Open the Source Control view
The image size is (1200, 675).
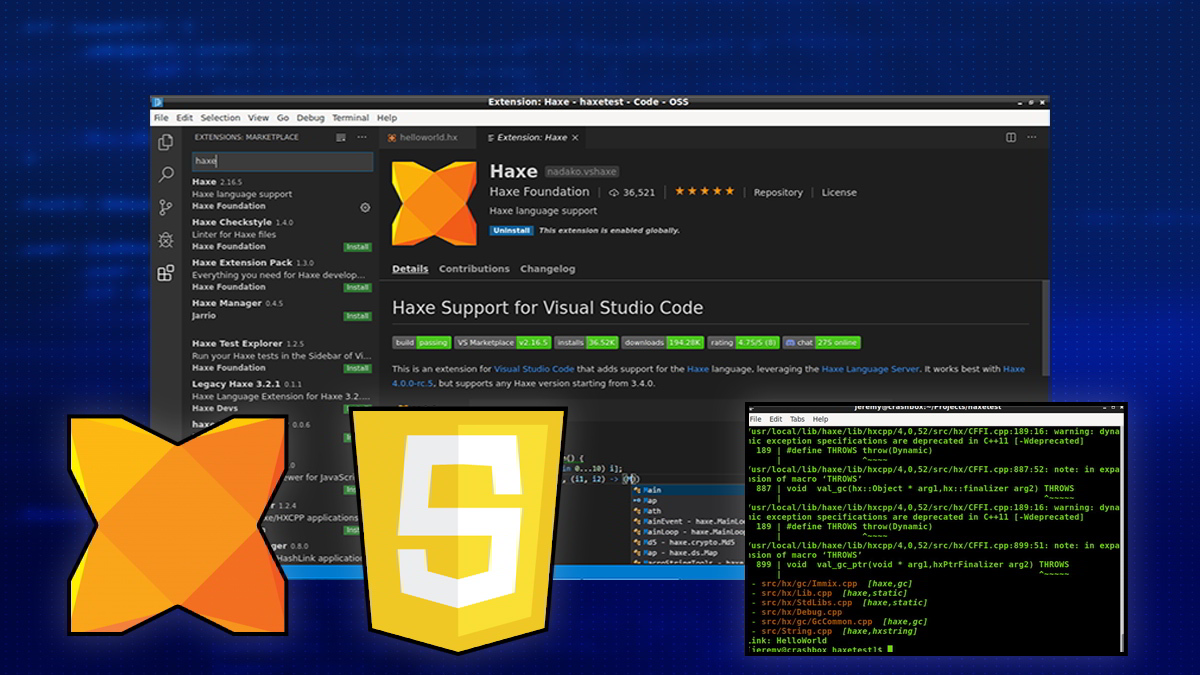(x=166, y=207)
